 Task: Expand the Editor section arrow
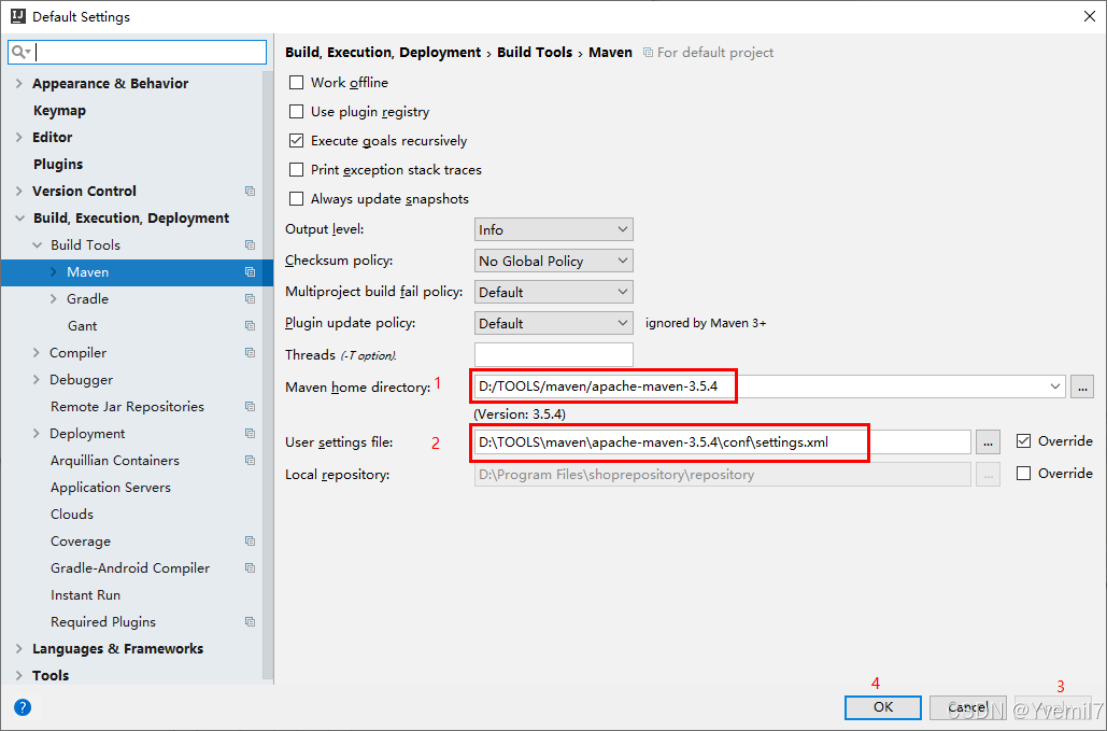pyautogui.click(x=19, y=137)
